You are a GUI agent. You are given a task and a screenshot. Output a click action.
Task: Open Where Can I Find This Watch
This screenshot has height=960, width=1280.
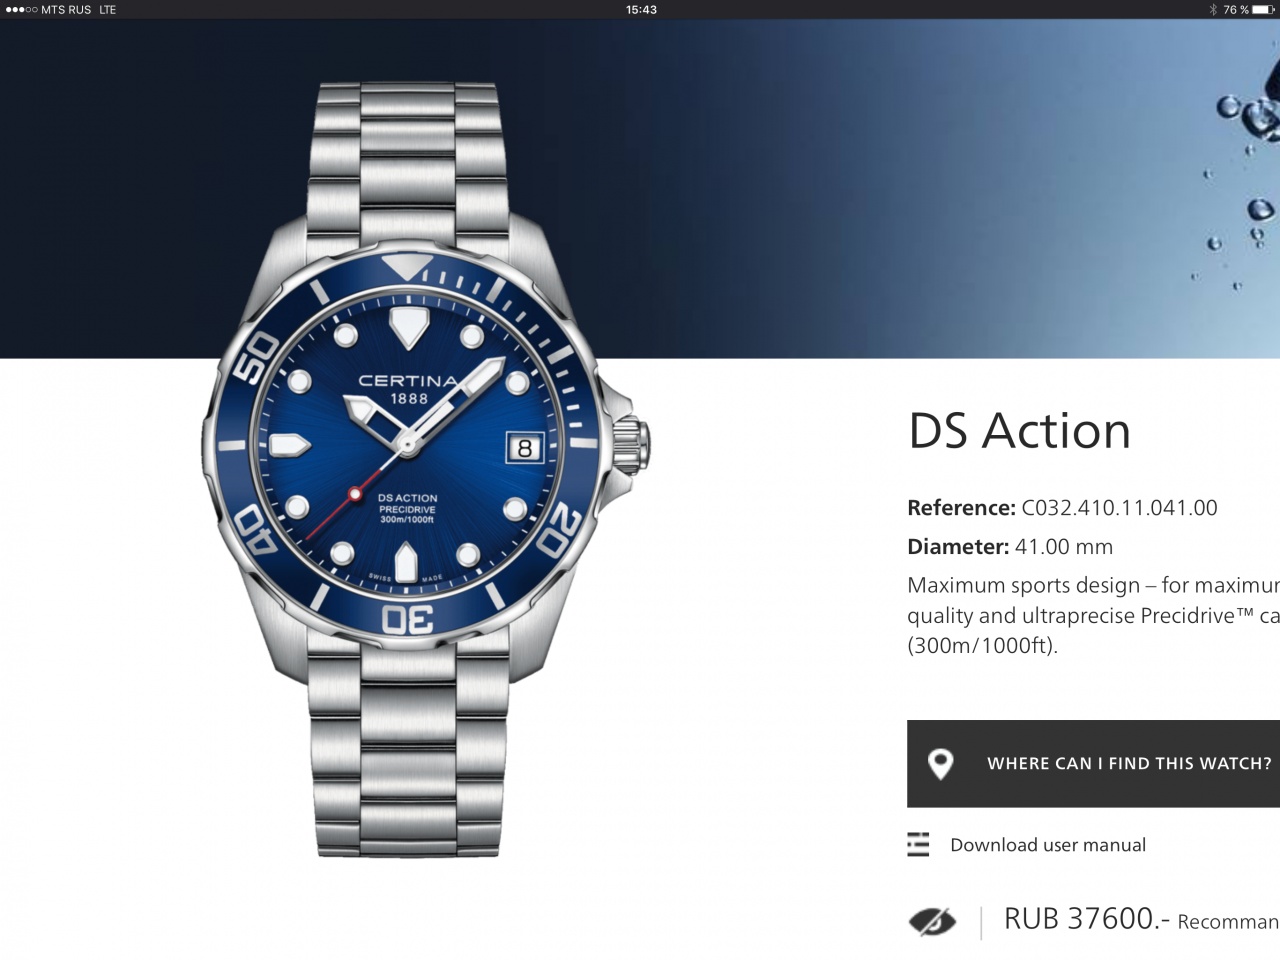tap(1093, 764)
